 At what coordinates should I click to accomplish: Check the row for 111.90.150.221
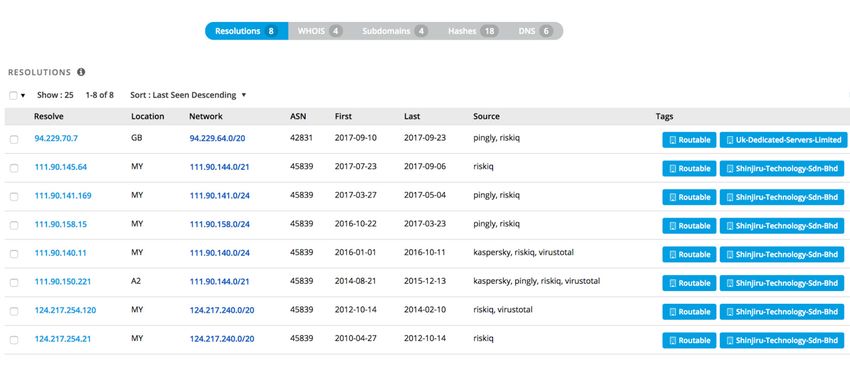[x=14, y=283]
